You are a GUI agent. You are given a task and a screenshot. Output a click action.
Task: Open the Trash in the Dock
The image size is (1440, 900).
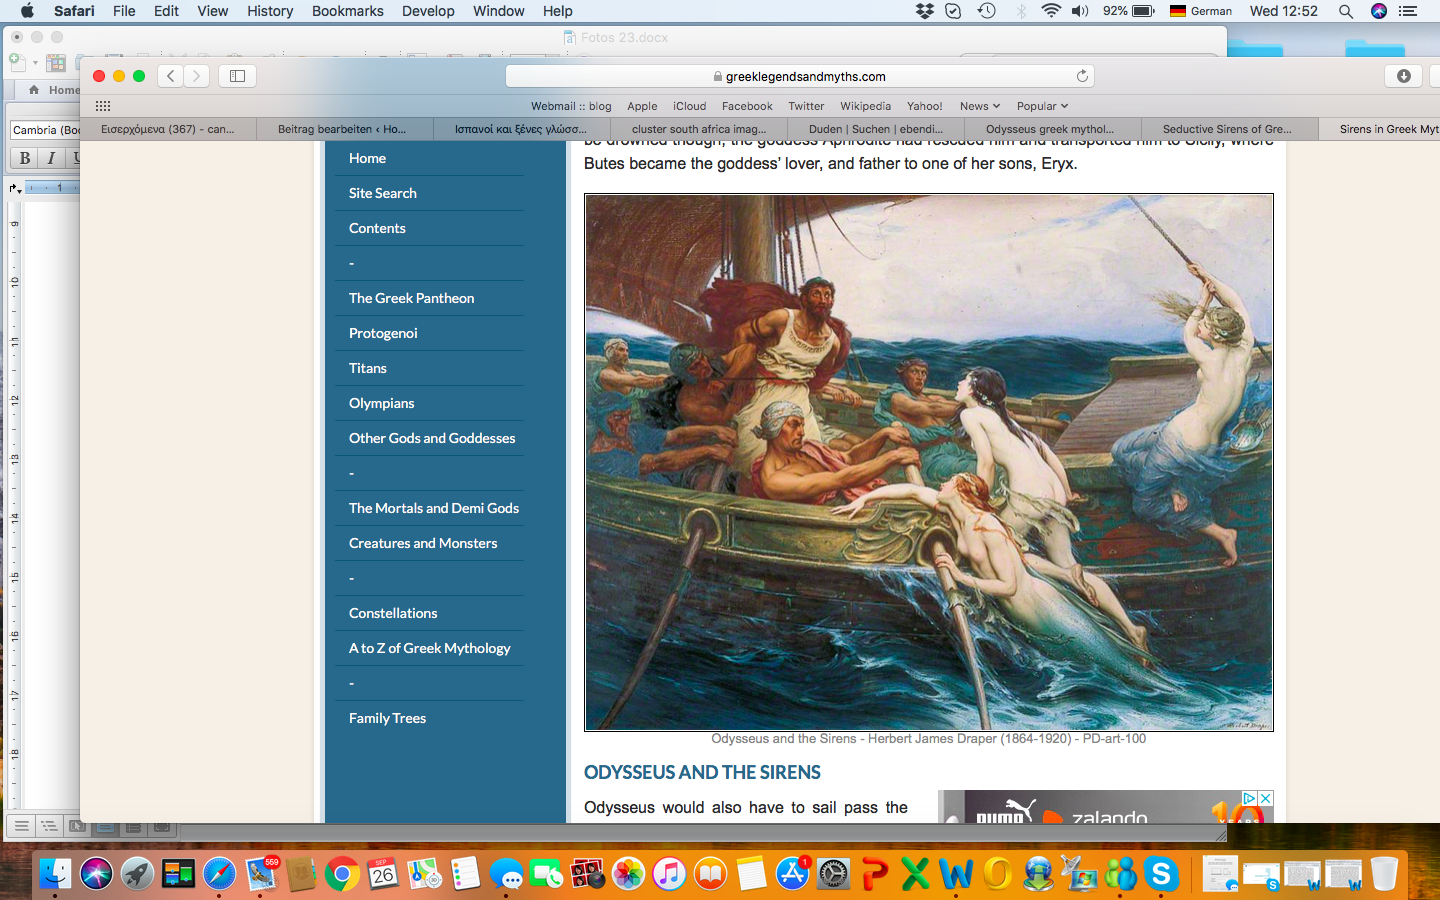coord(1384,874)
